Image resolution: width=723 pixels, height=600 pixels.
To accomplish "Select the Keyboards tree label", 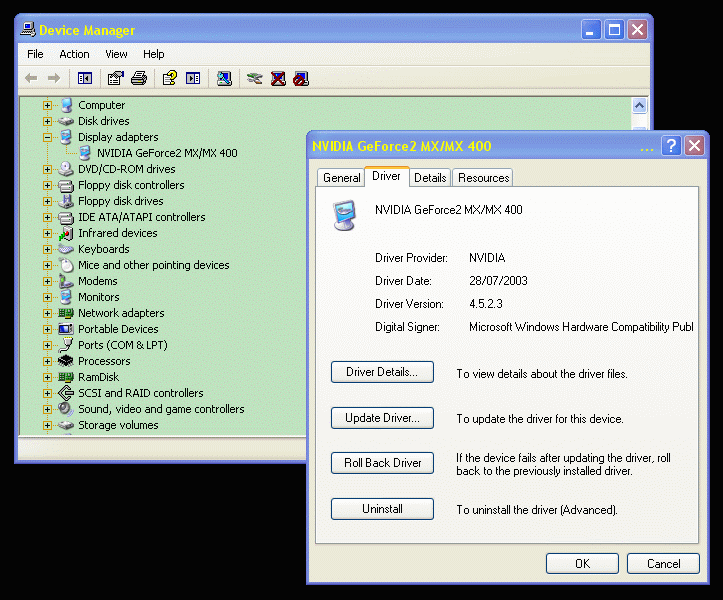I will tap(104, 250).
